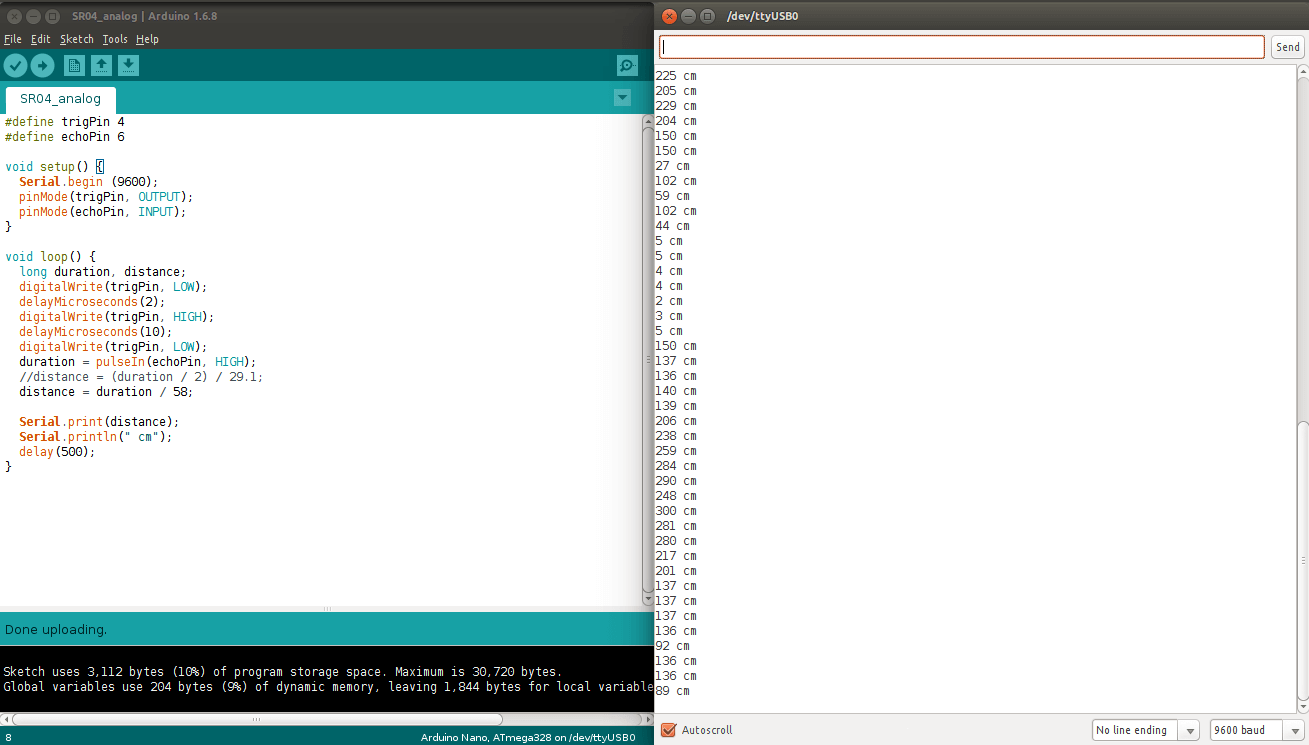1309x745 pixels.
Task: Click the Send button in serial monitor
Action: (x=1287, y=47)
